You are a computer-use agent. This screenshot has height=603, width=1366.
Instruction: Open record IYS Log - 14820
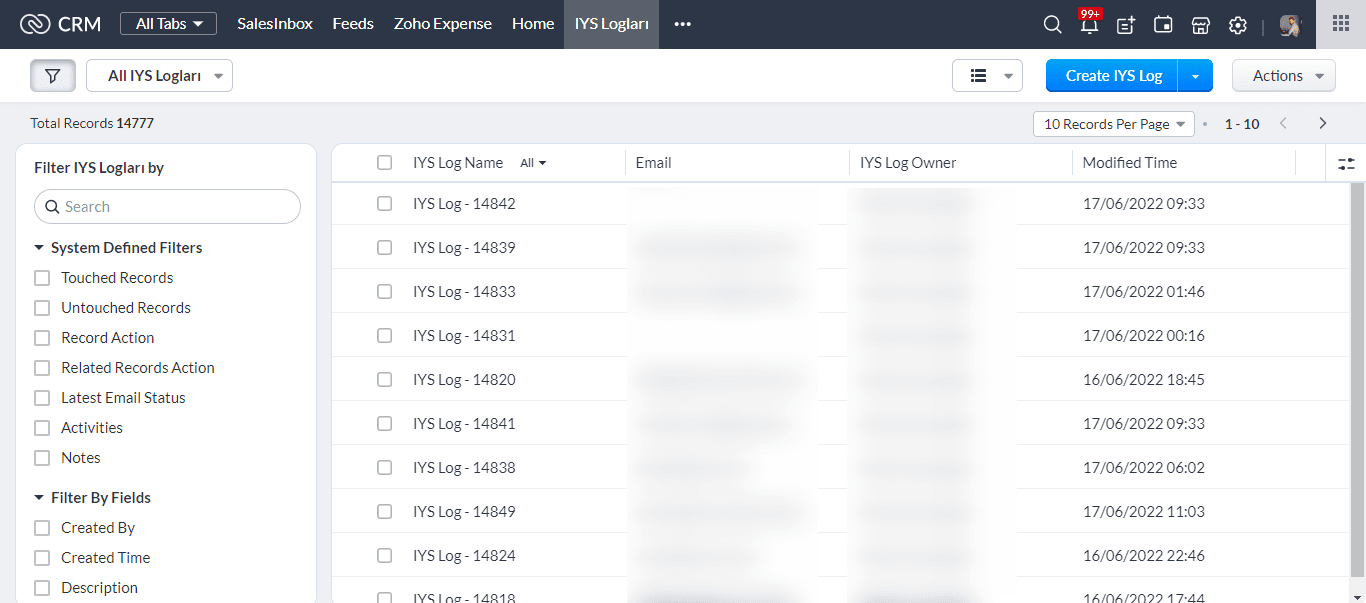coord(464,380)
